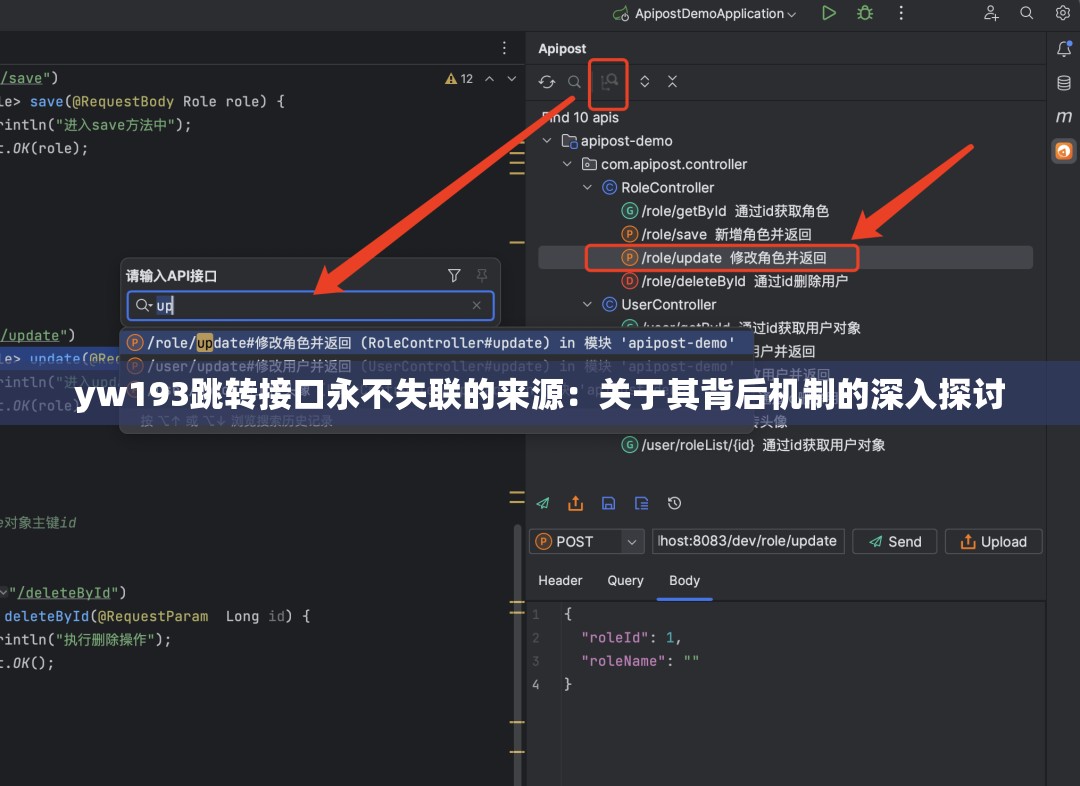Expand the POST method dropdown
Screen dimensions: 1080x786
[x=630, y=541]
